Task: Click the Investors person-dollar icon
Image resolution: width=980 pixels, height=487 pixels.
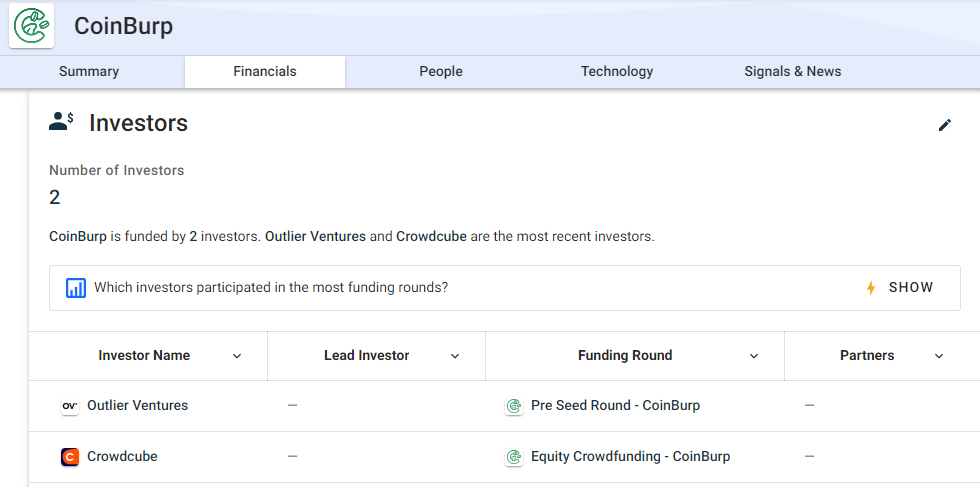Action: 61,121
